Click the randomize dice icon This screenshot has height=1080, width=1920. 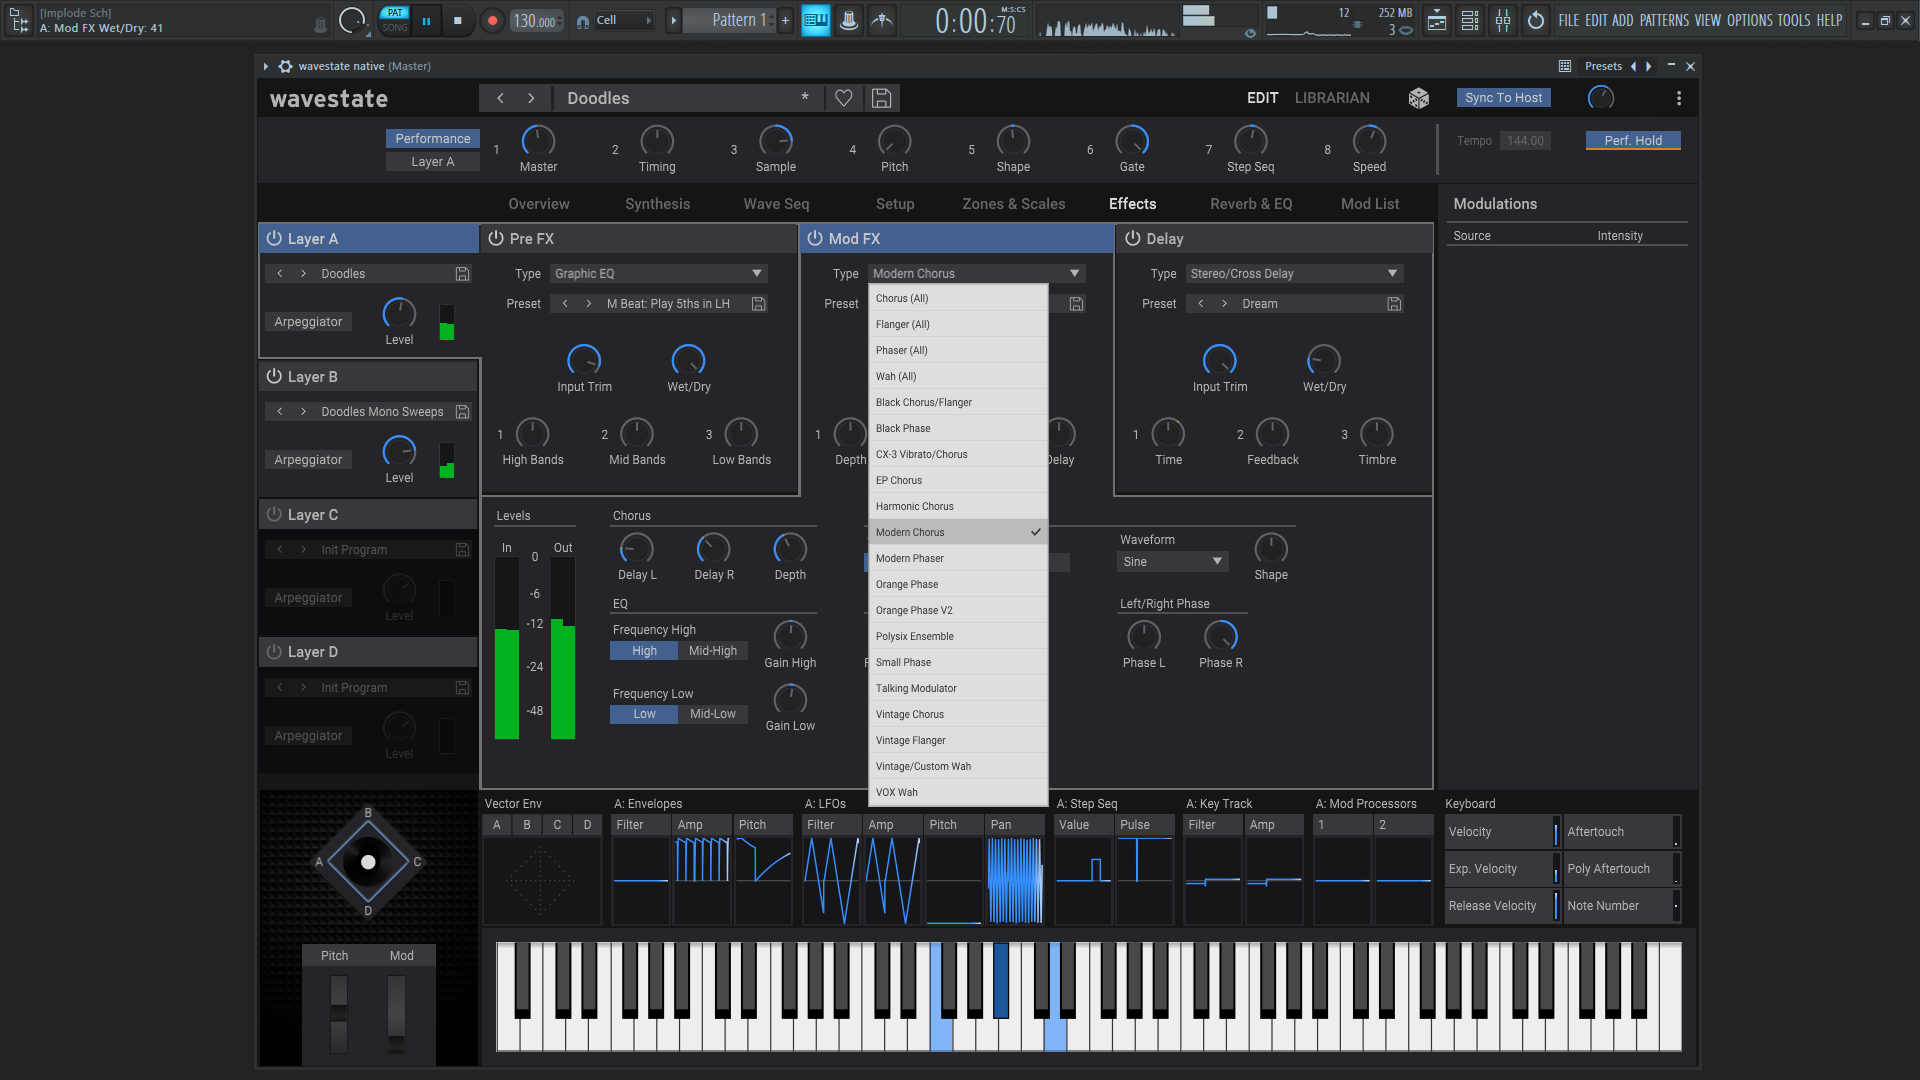tap(1418, 98)
